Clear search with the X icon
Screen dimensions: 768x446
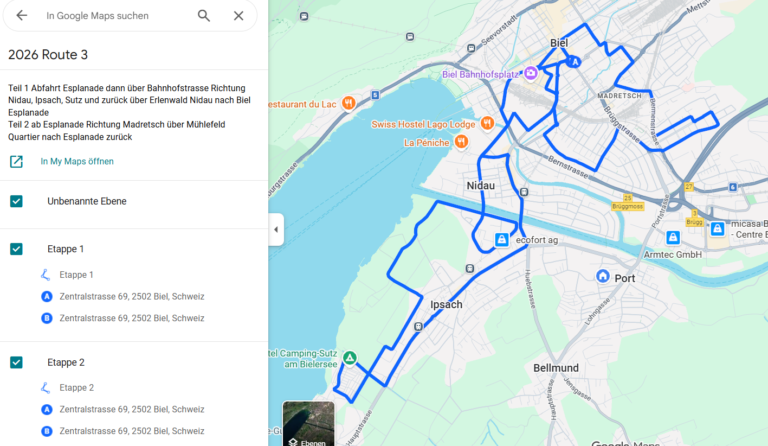(239, 16)
